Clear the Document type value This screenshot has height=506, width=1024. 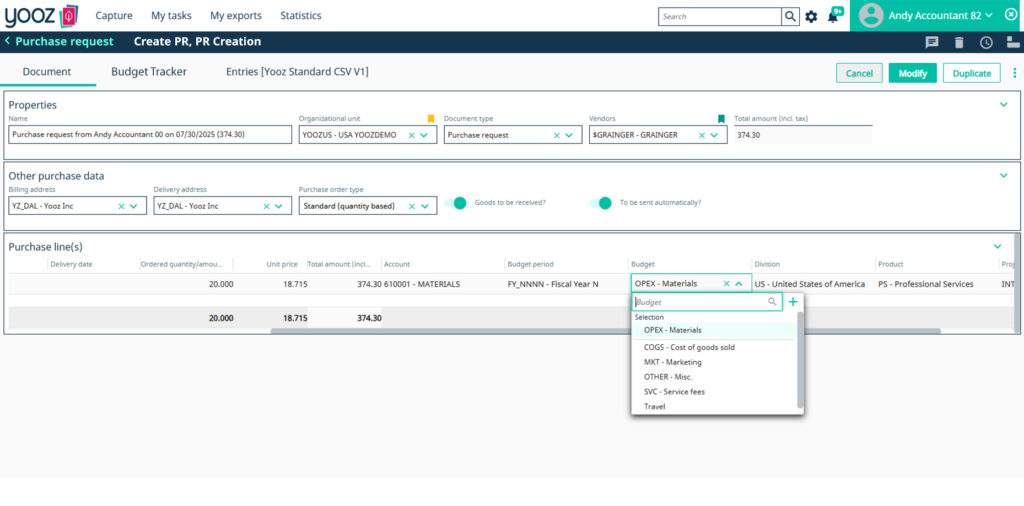(x=556, y=135)
